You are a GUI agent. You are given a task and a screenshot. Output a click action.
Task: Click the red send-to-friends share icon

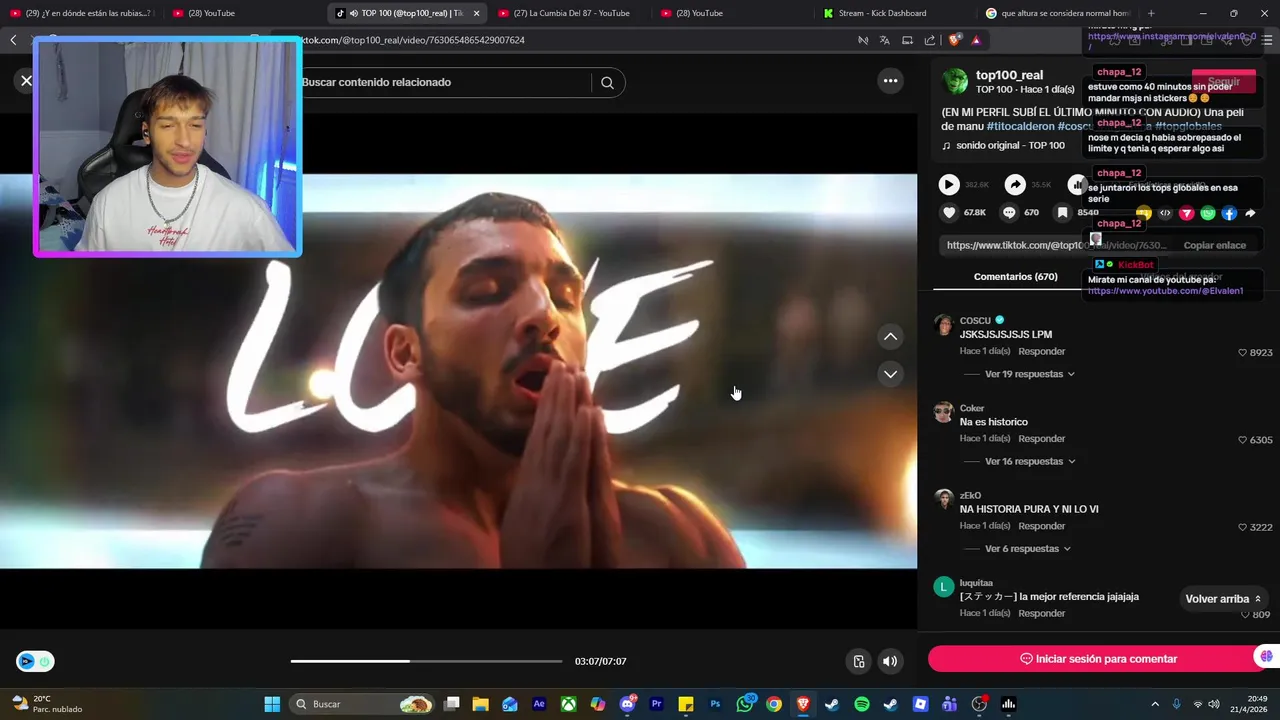[1187, 214]
